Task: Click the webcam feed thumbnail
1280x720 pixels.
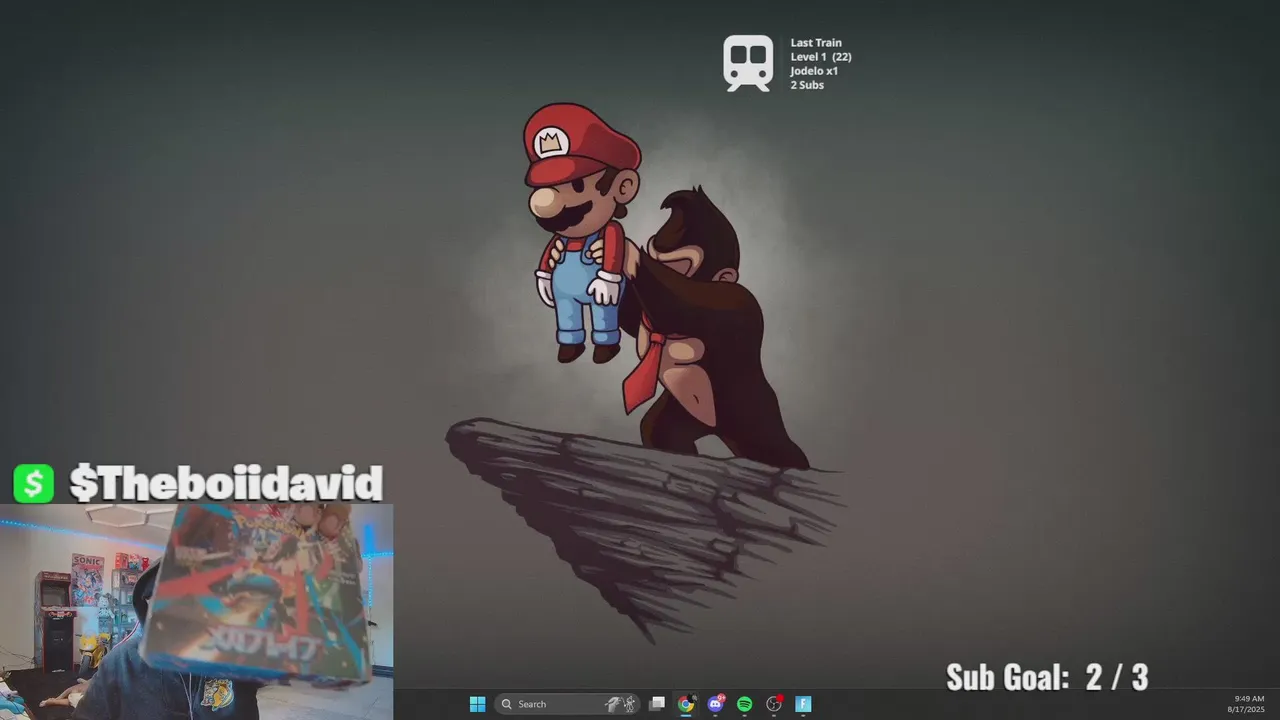Action: click(x=197, y=612)
